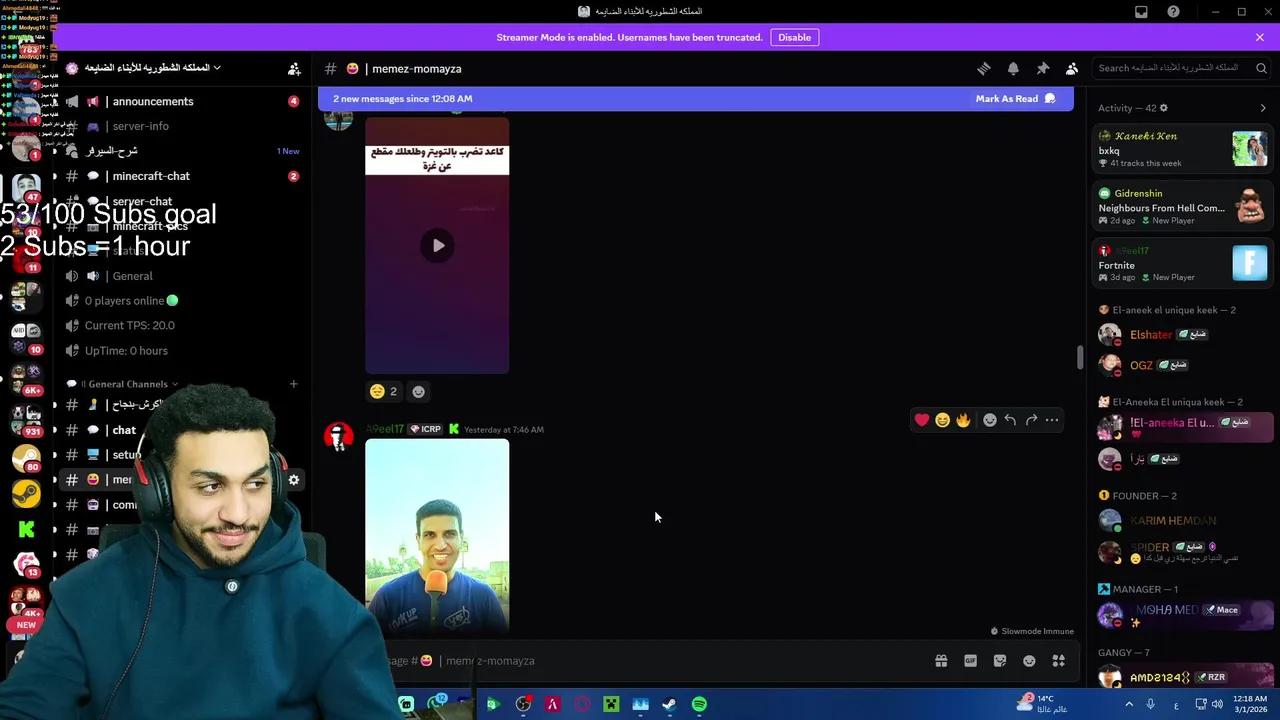This screenshot has height=720, width=1280.
Task: Mark As Read new messages bar
Action: pyautogui.click(x=1015, y=98)
